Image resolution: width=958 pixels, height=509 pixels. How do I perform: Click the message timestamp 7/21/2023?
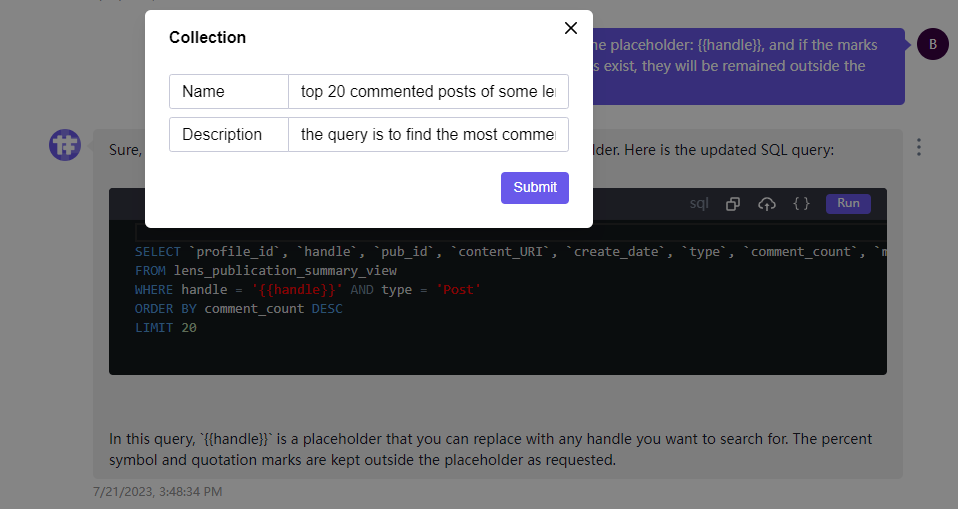pyautogui.click(x=157, y=491)
